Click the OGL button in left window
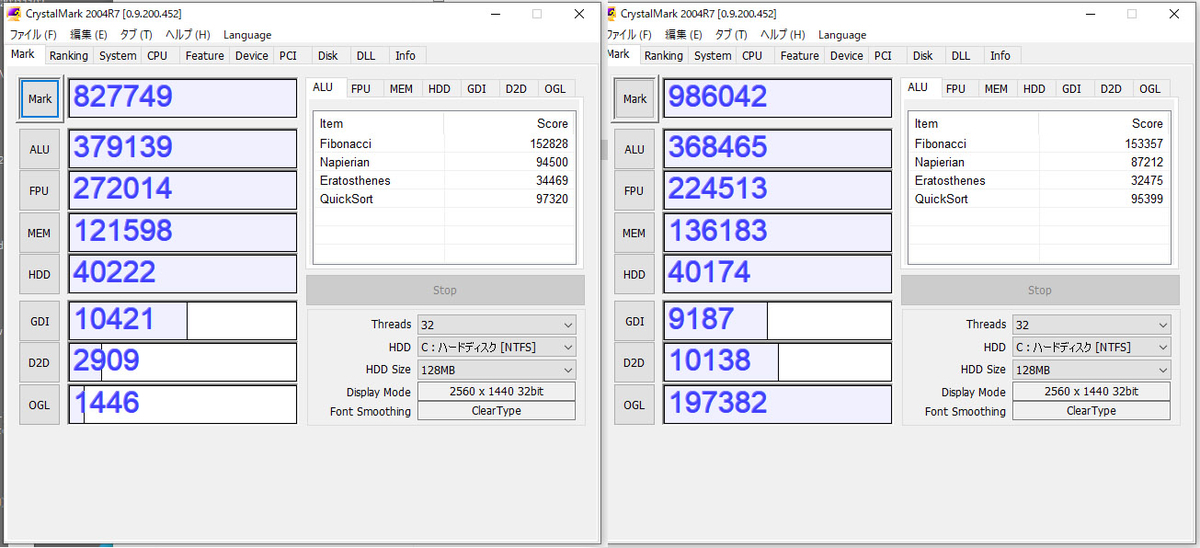The height and width of the screenshot is (548, 1200). (x=40, y=404)
